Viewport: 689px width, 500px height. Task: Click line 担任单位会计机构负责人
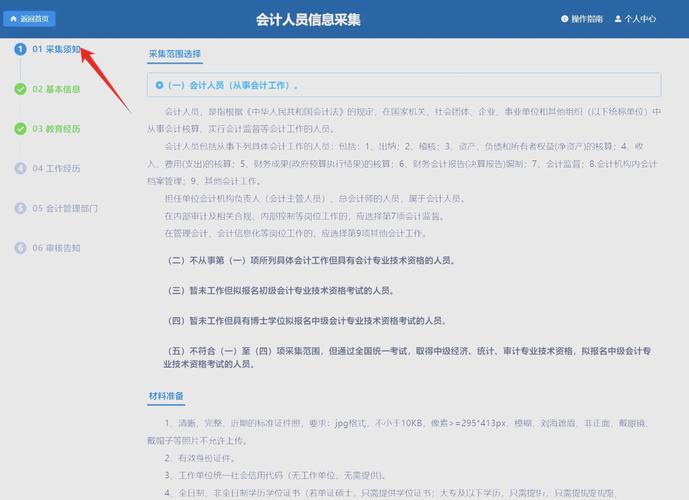pyautogui.click(x=315, y=199)
